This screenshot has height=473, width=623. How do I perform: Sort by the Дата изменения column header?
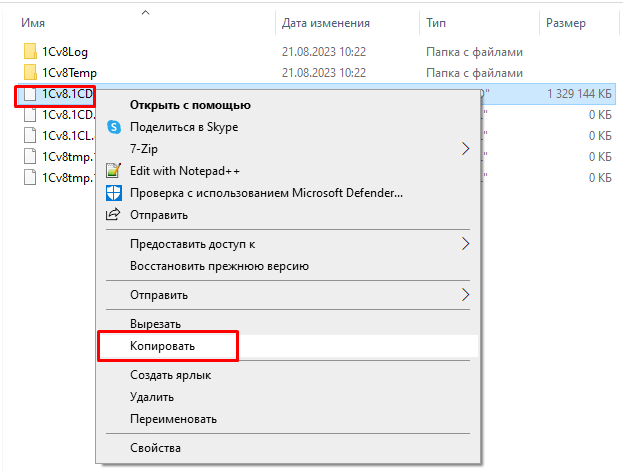click(326, 23)
